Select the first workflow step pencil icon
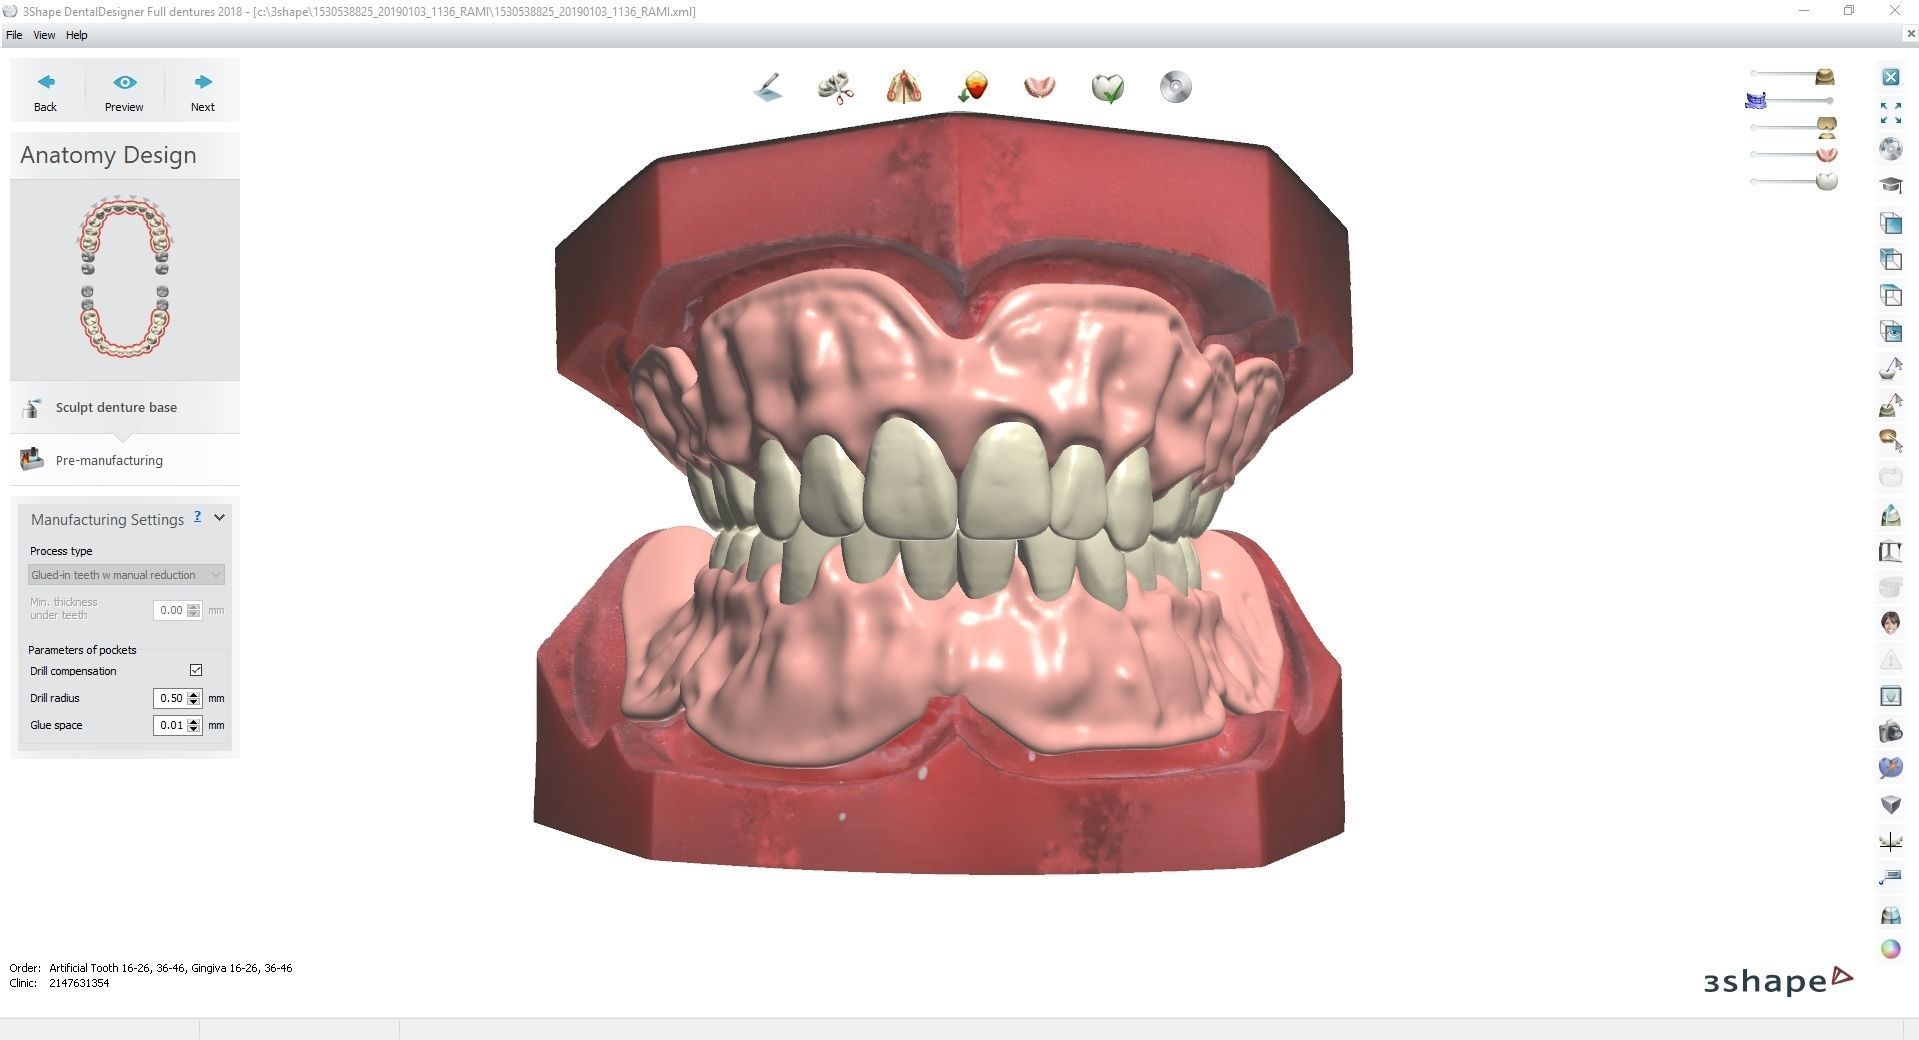This screenshot has height=1040, width=1919. (x=768, y=88)
